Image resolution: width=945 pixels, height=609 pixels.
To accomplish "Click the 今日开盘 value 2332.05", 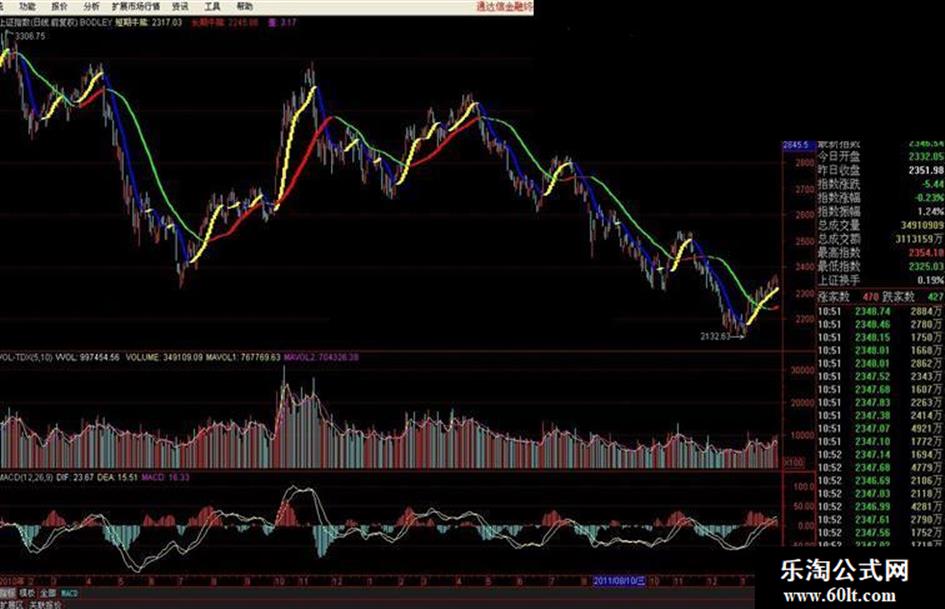I will (926, 157).
